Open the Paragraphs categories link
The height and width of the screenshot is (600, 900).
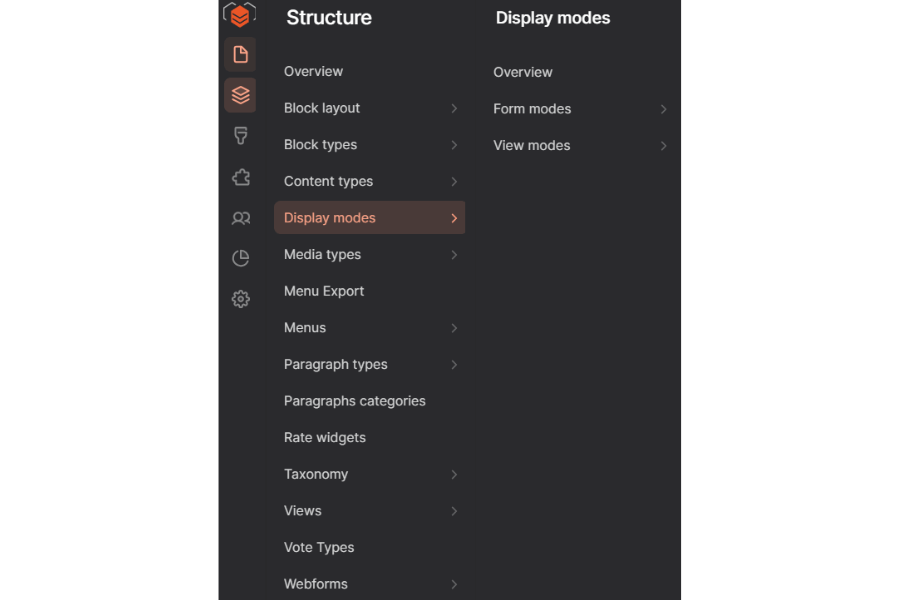tap(355, 401)
